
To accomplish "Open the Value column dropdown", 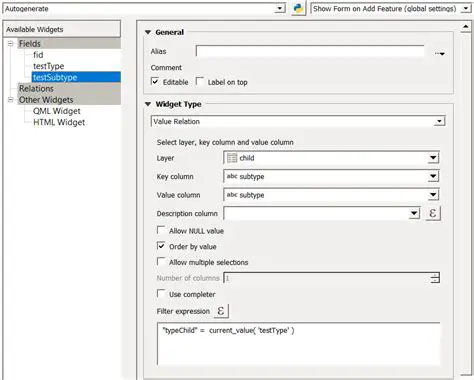I will point(331,195).
